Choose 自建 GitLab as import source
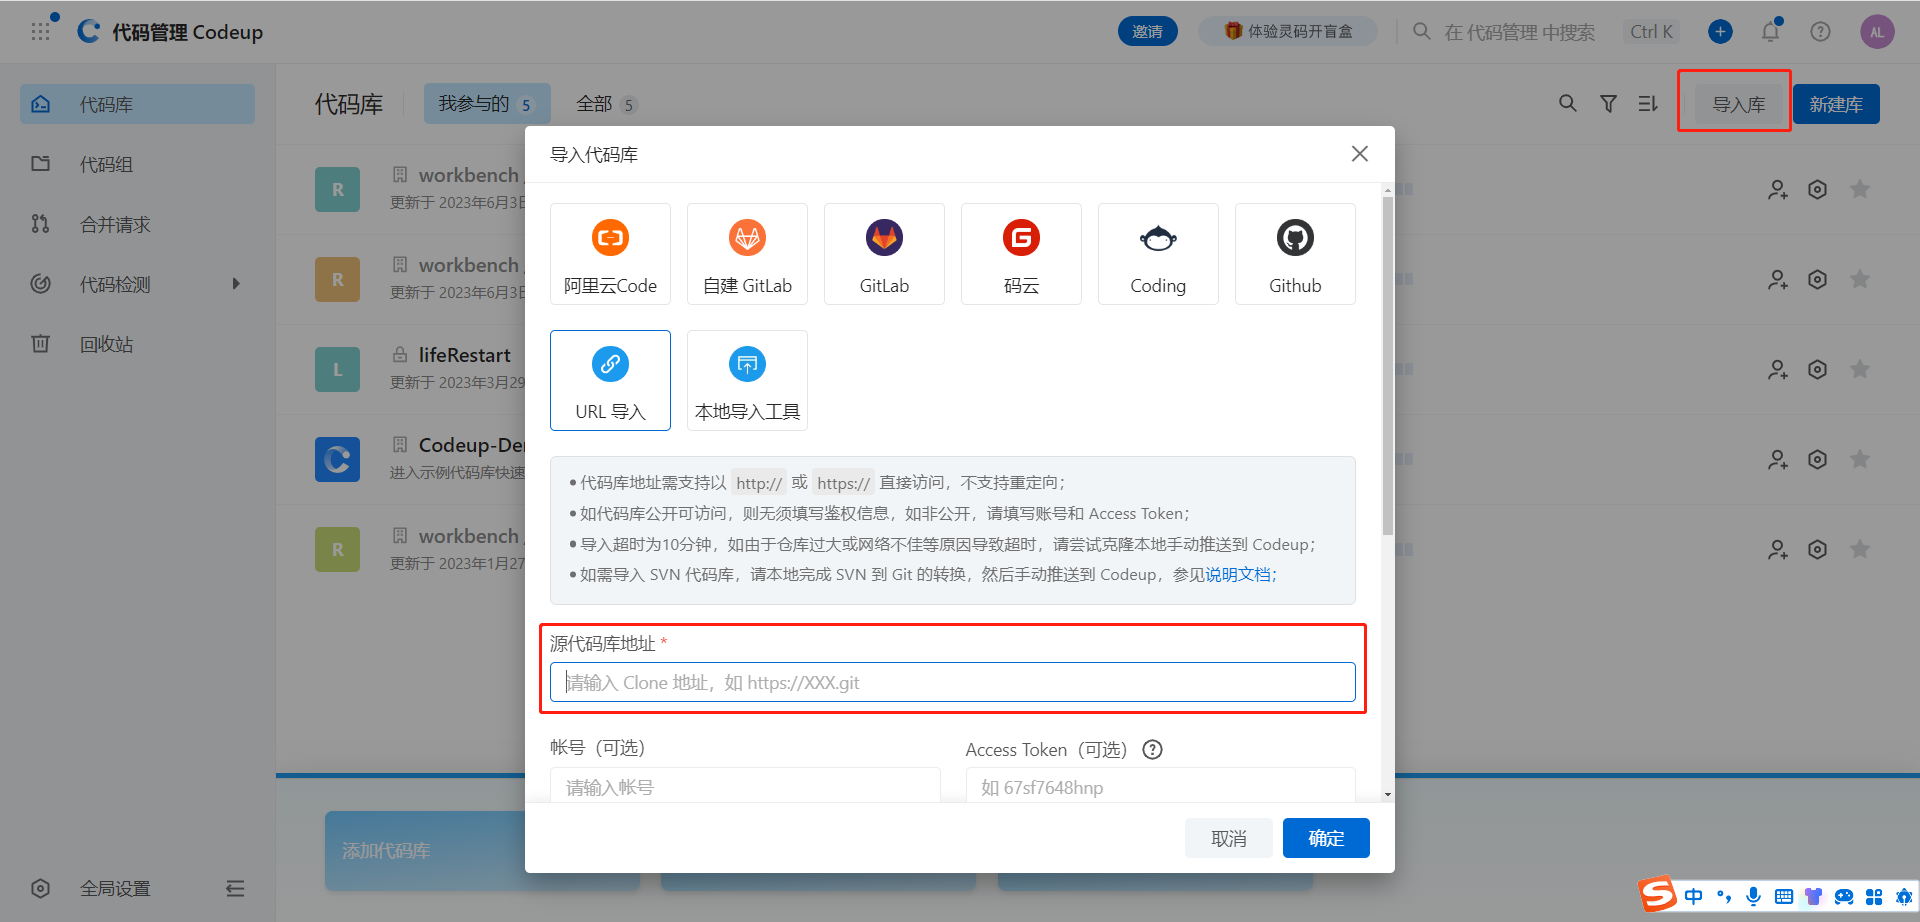Viewport: 1920px width, 922px height. 747,254
